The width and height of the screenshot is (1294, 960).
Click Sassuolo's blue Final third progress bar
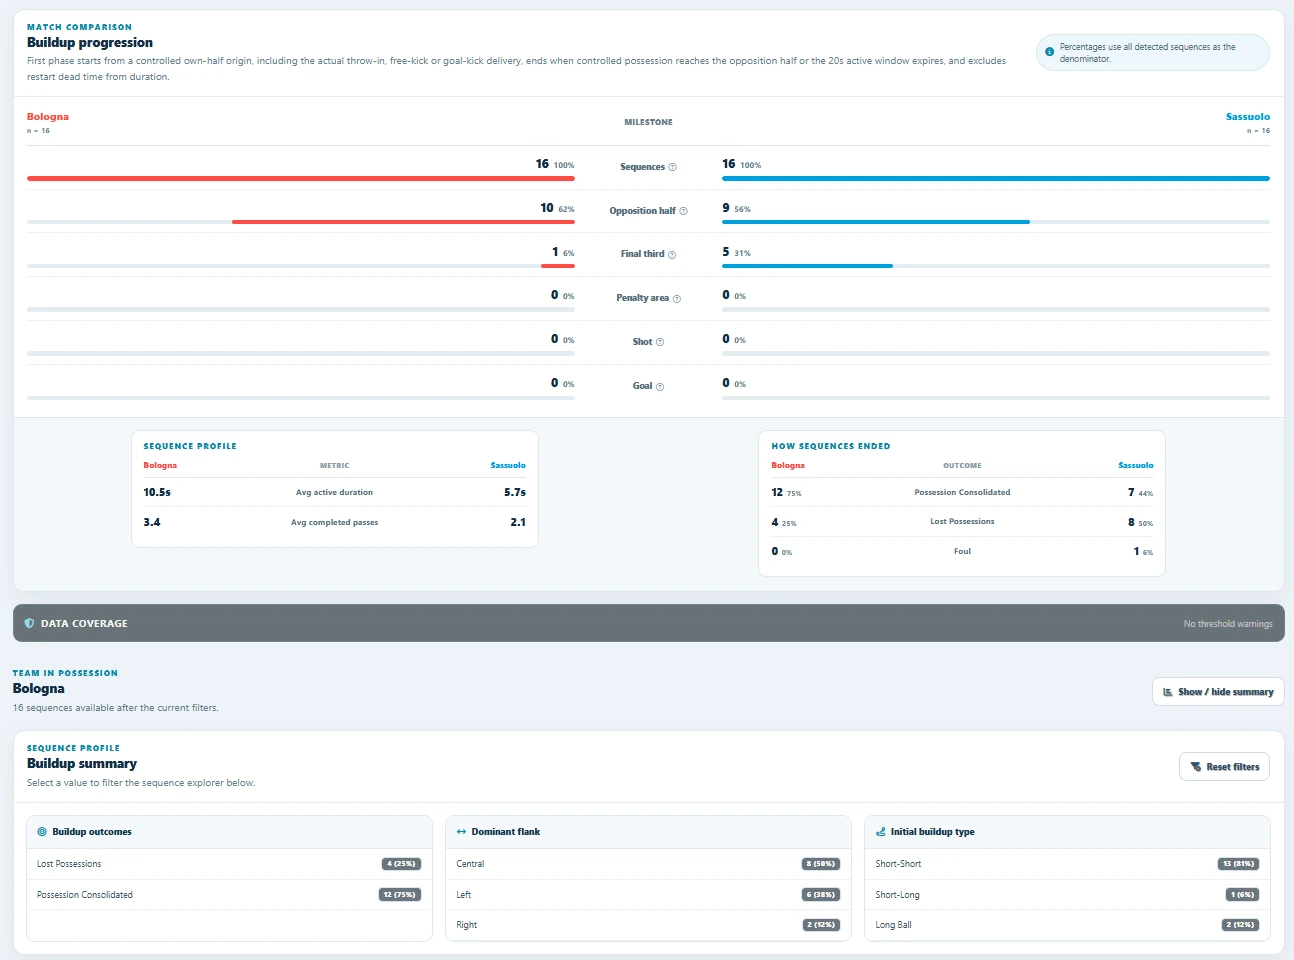pos(807,266)
